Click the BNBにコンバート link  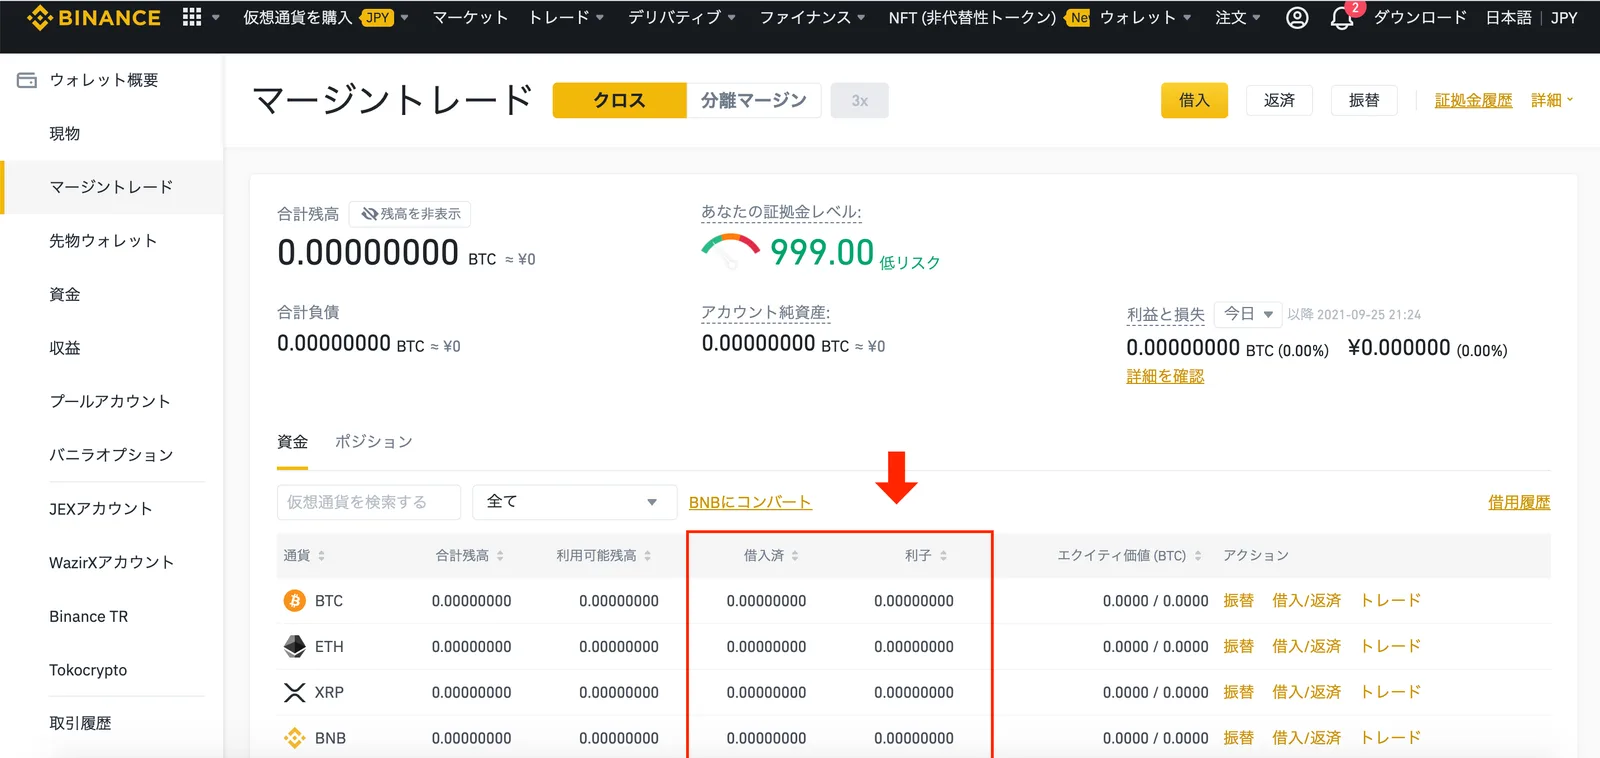750,502
